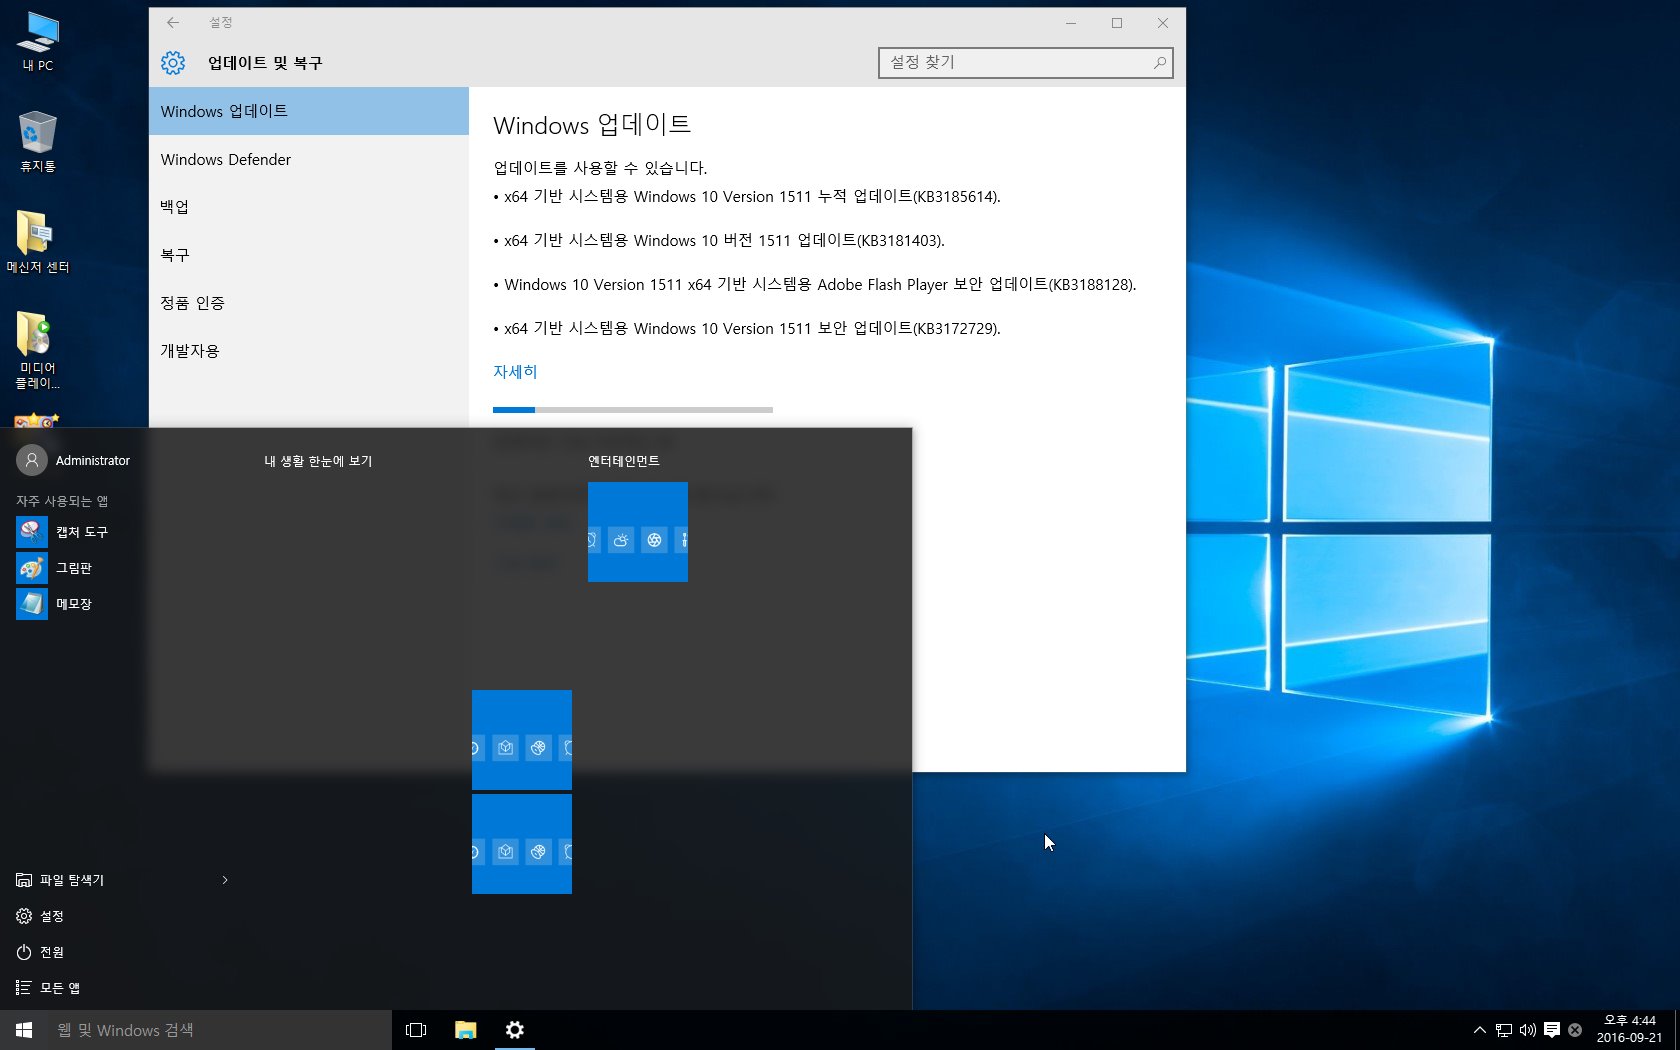Click the 자세히 details link

[x=515, y=372]
